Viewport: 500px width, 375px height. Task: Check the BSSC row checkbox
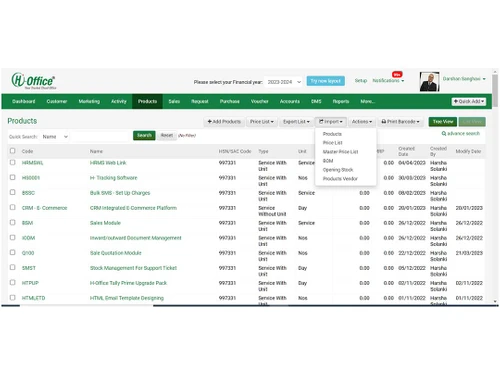[13, 192]
